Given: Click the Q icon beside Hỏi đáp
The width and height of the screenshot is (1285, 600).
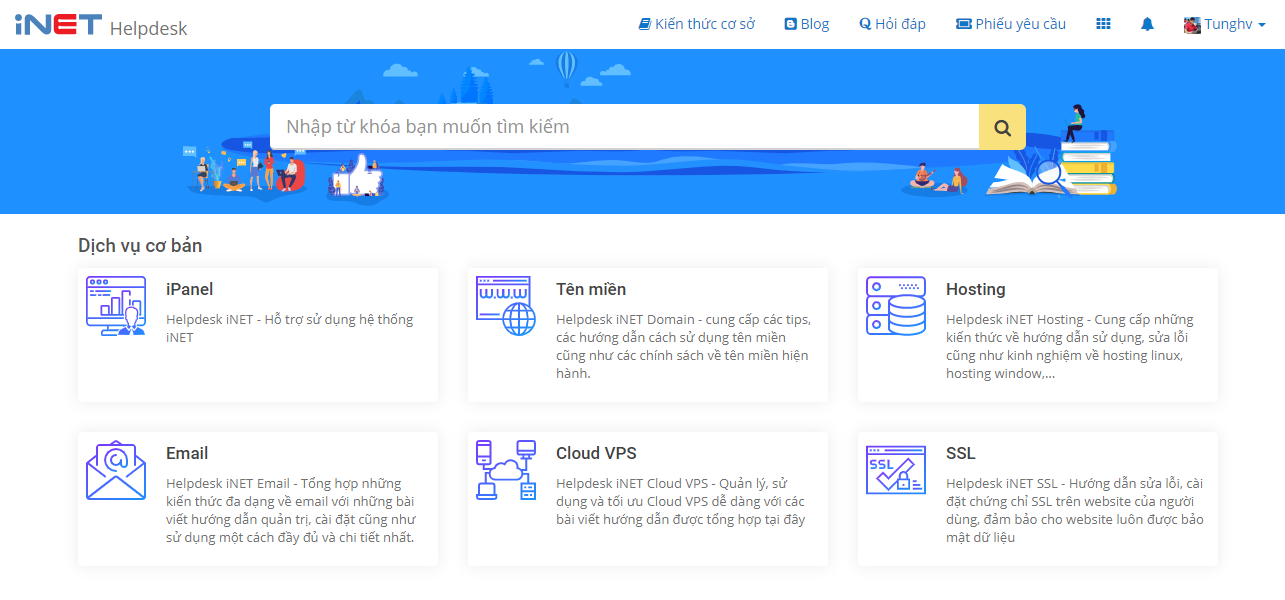Looking at the screenshot, I should point(865,24).
